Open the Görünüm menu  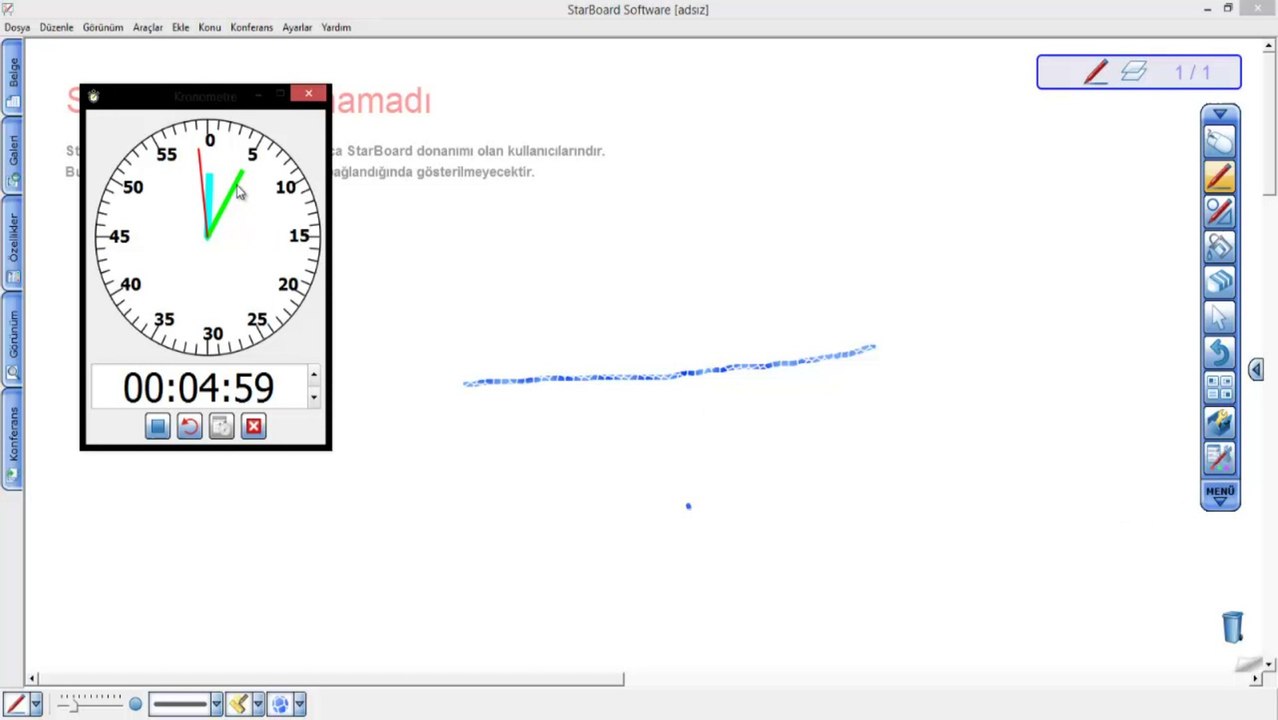(x=103, y=27)
